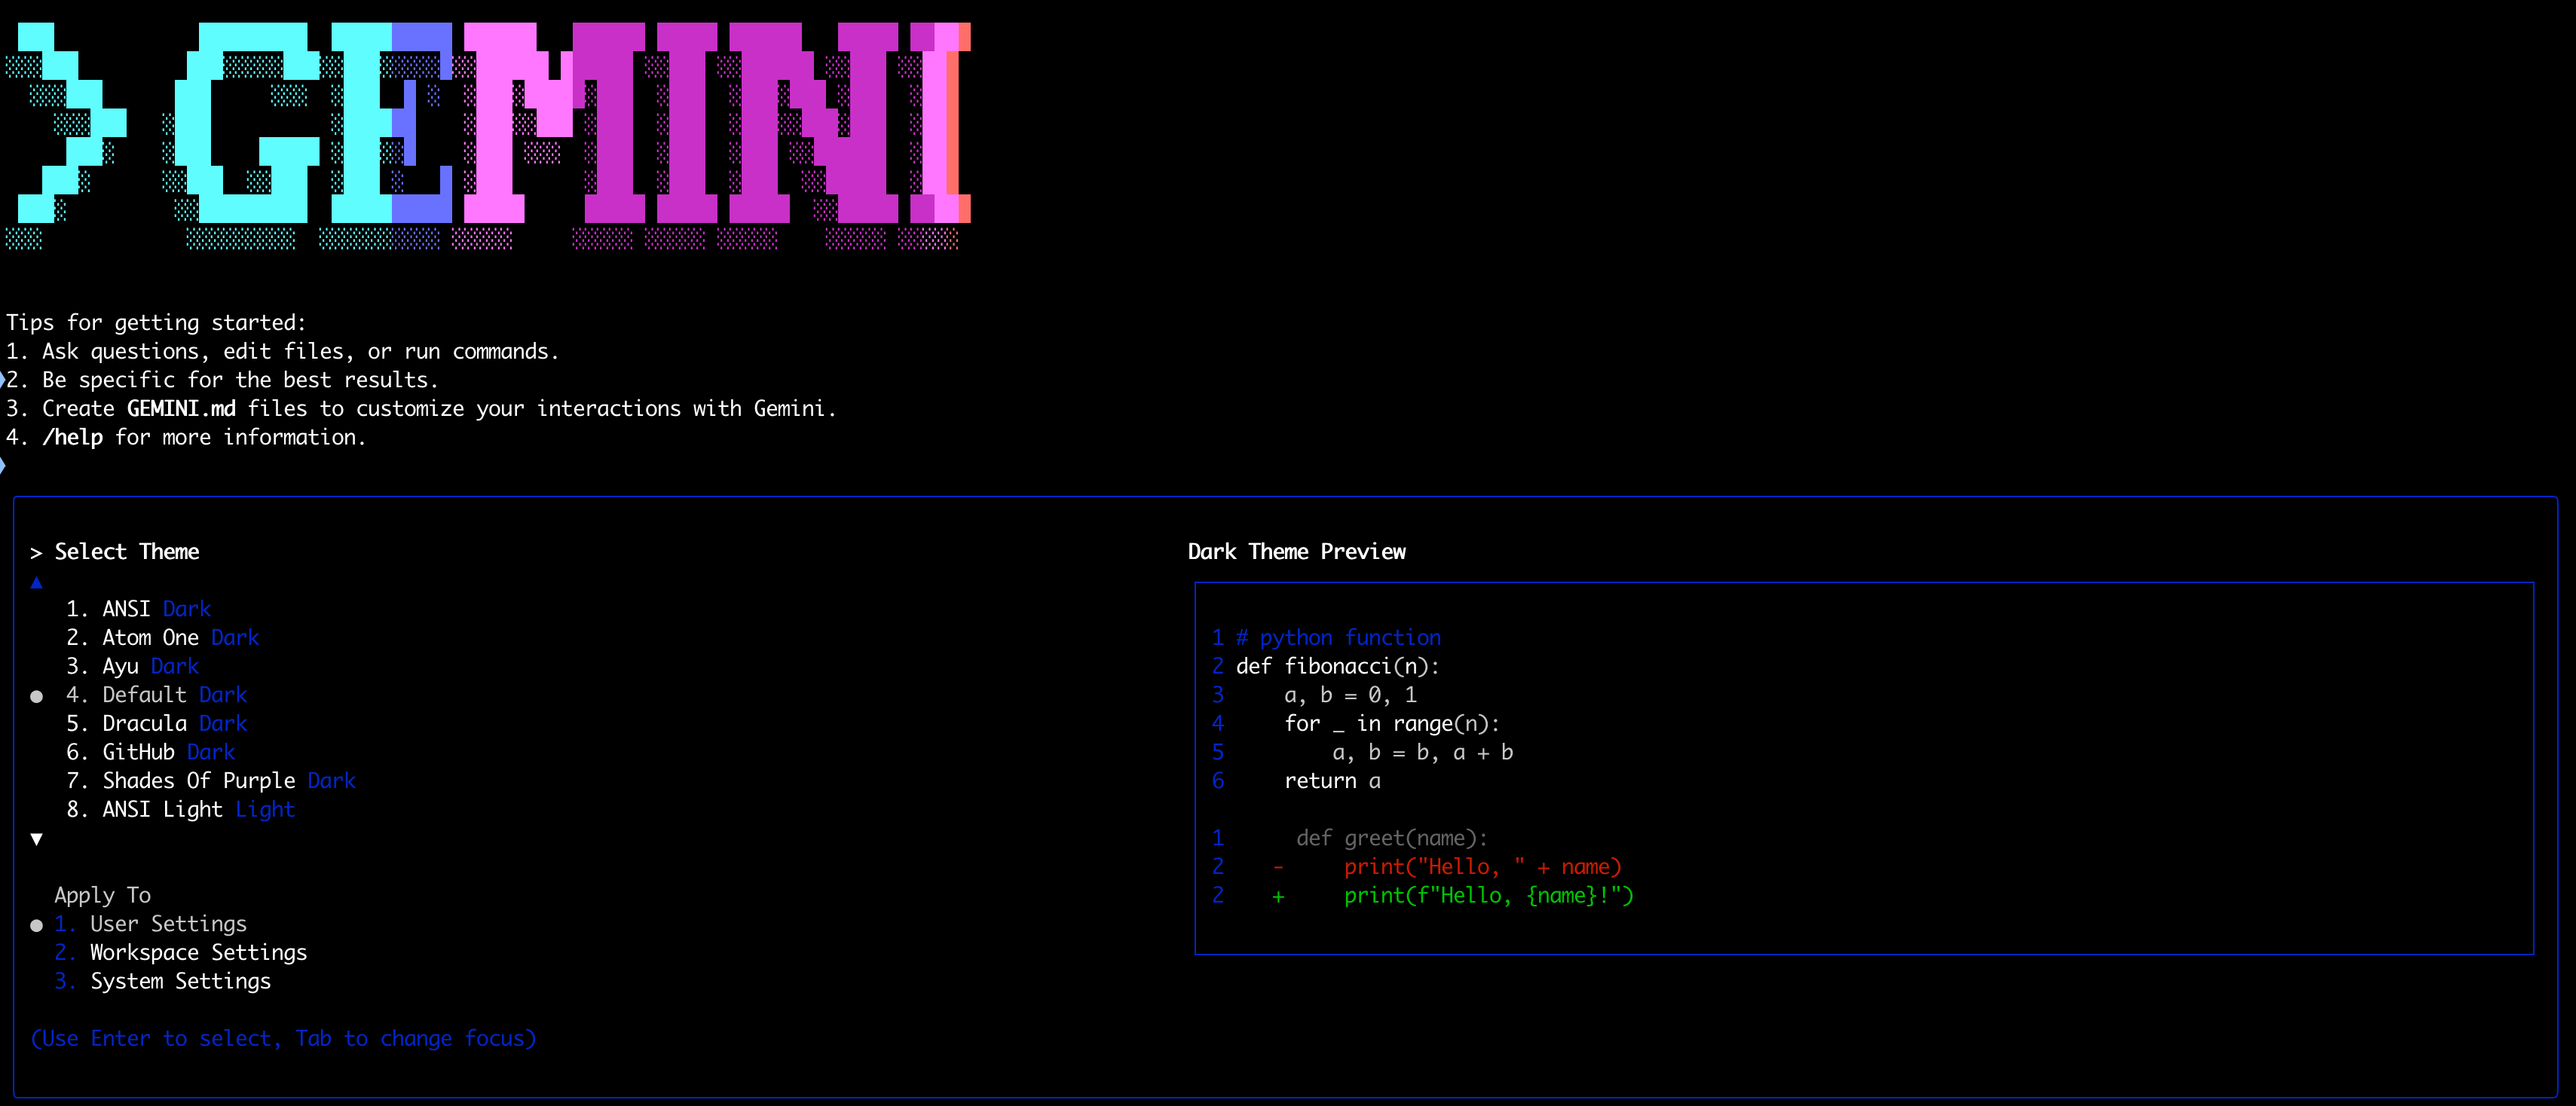This screenshot has width=2576, height=1106.
Task: Click the Dark Theme Preview heading
Action: point(1296,551)
